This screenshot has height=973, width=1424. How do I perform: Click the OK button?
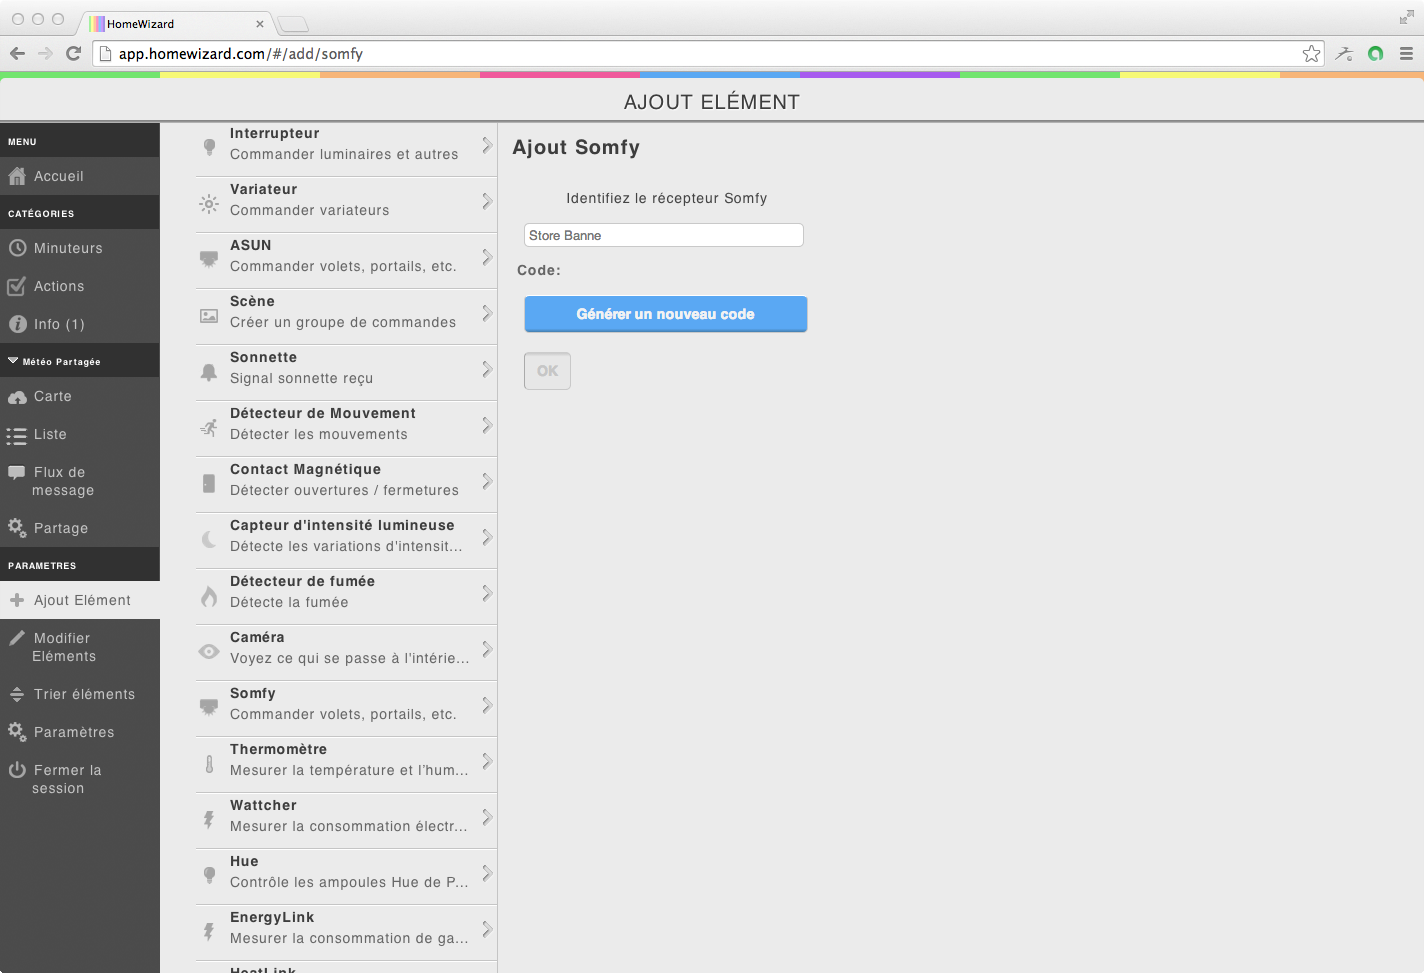547,371
